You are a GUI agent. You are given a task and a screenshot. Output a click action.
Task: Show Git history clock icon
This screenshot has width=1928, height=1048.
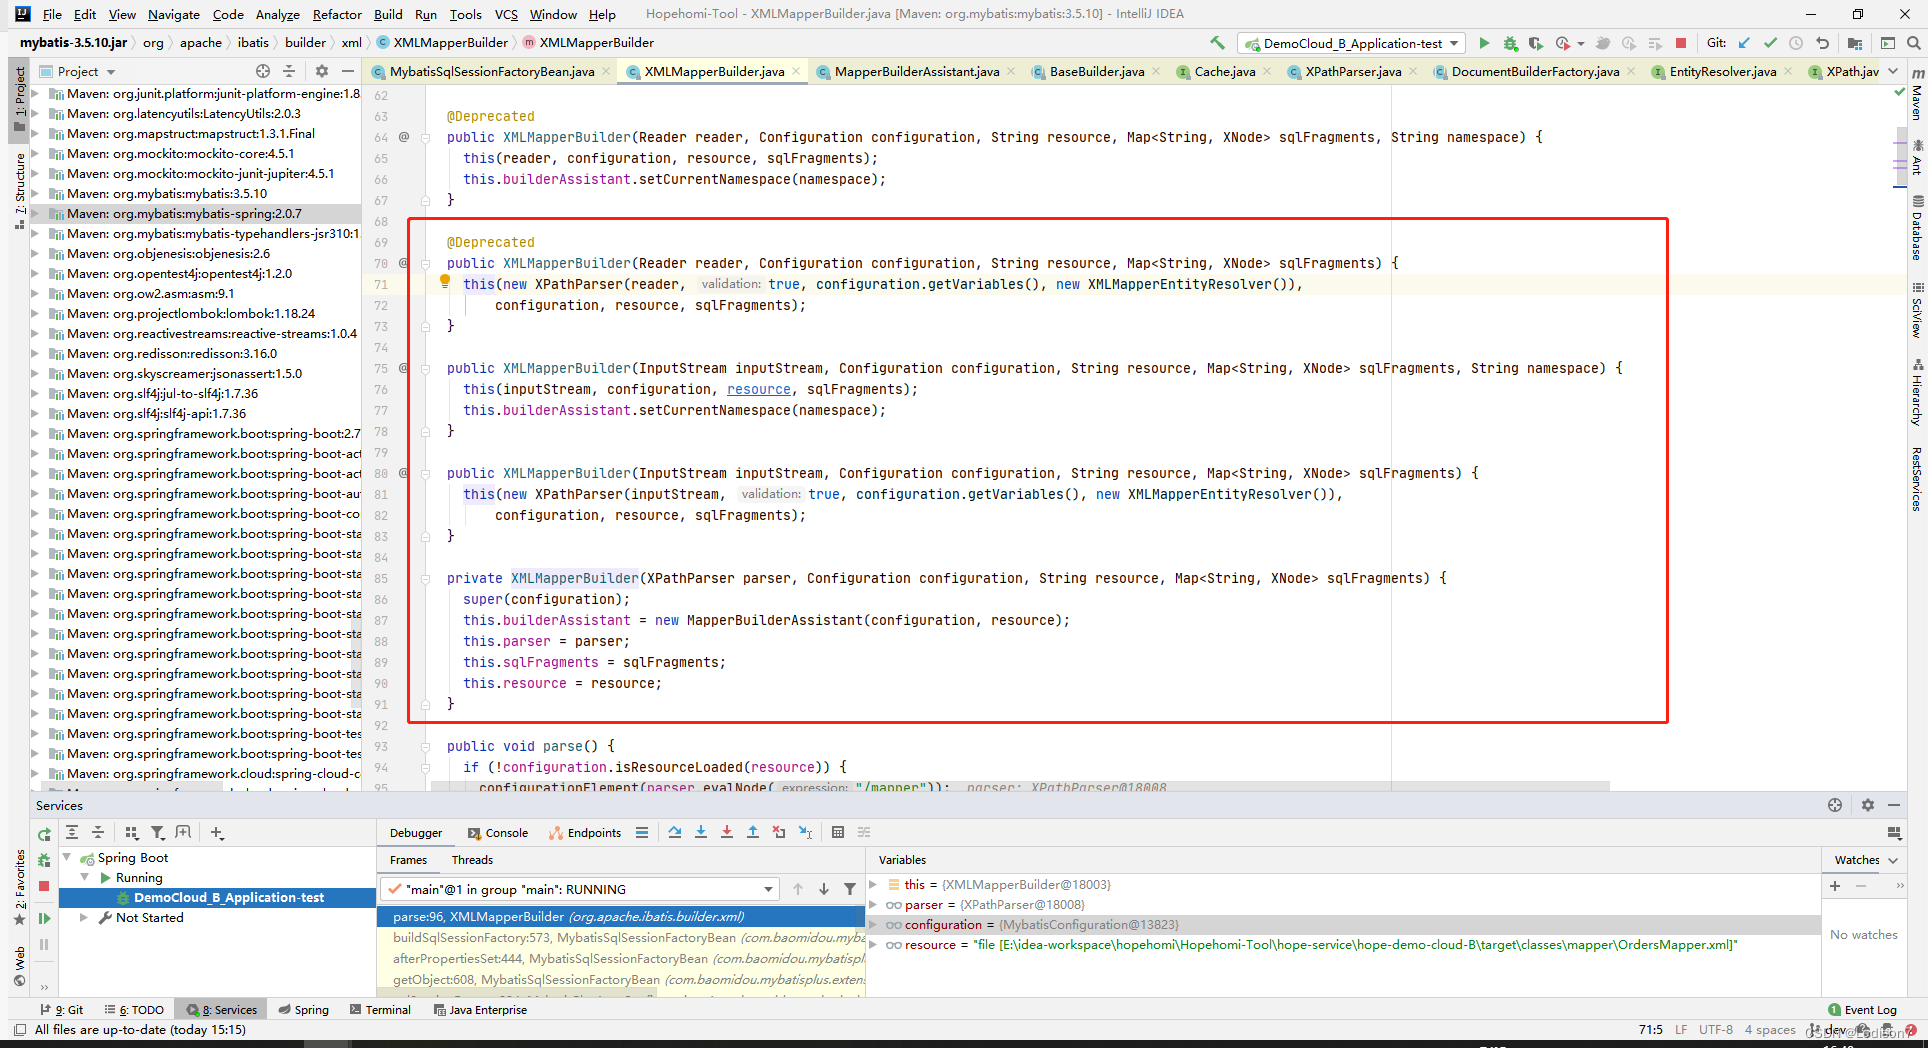click(1796, 43)
